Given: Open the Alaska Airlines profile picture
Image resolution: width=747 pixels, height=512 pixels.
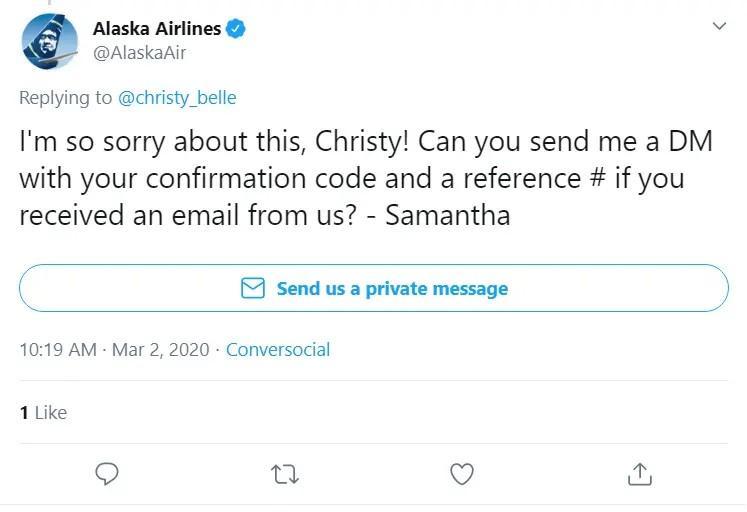Looking at the screenshot, I should [50, 41].
